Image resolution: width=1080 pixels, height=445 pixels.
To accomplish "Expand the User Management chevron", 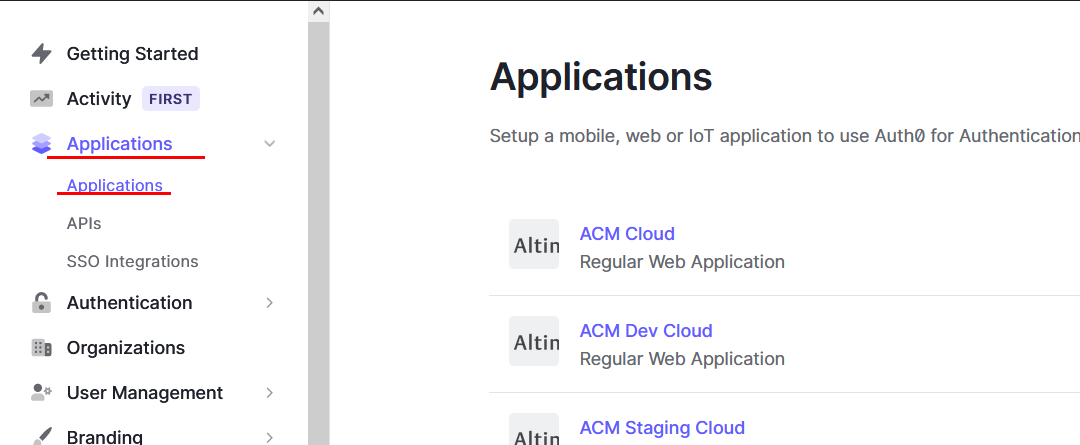I will pyautogui.click(x=270, y=393).
